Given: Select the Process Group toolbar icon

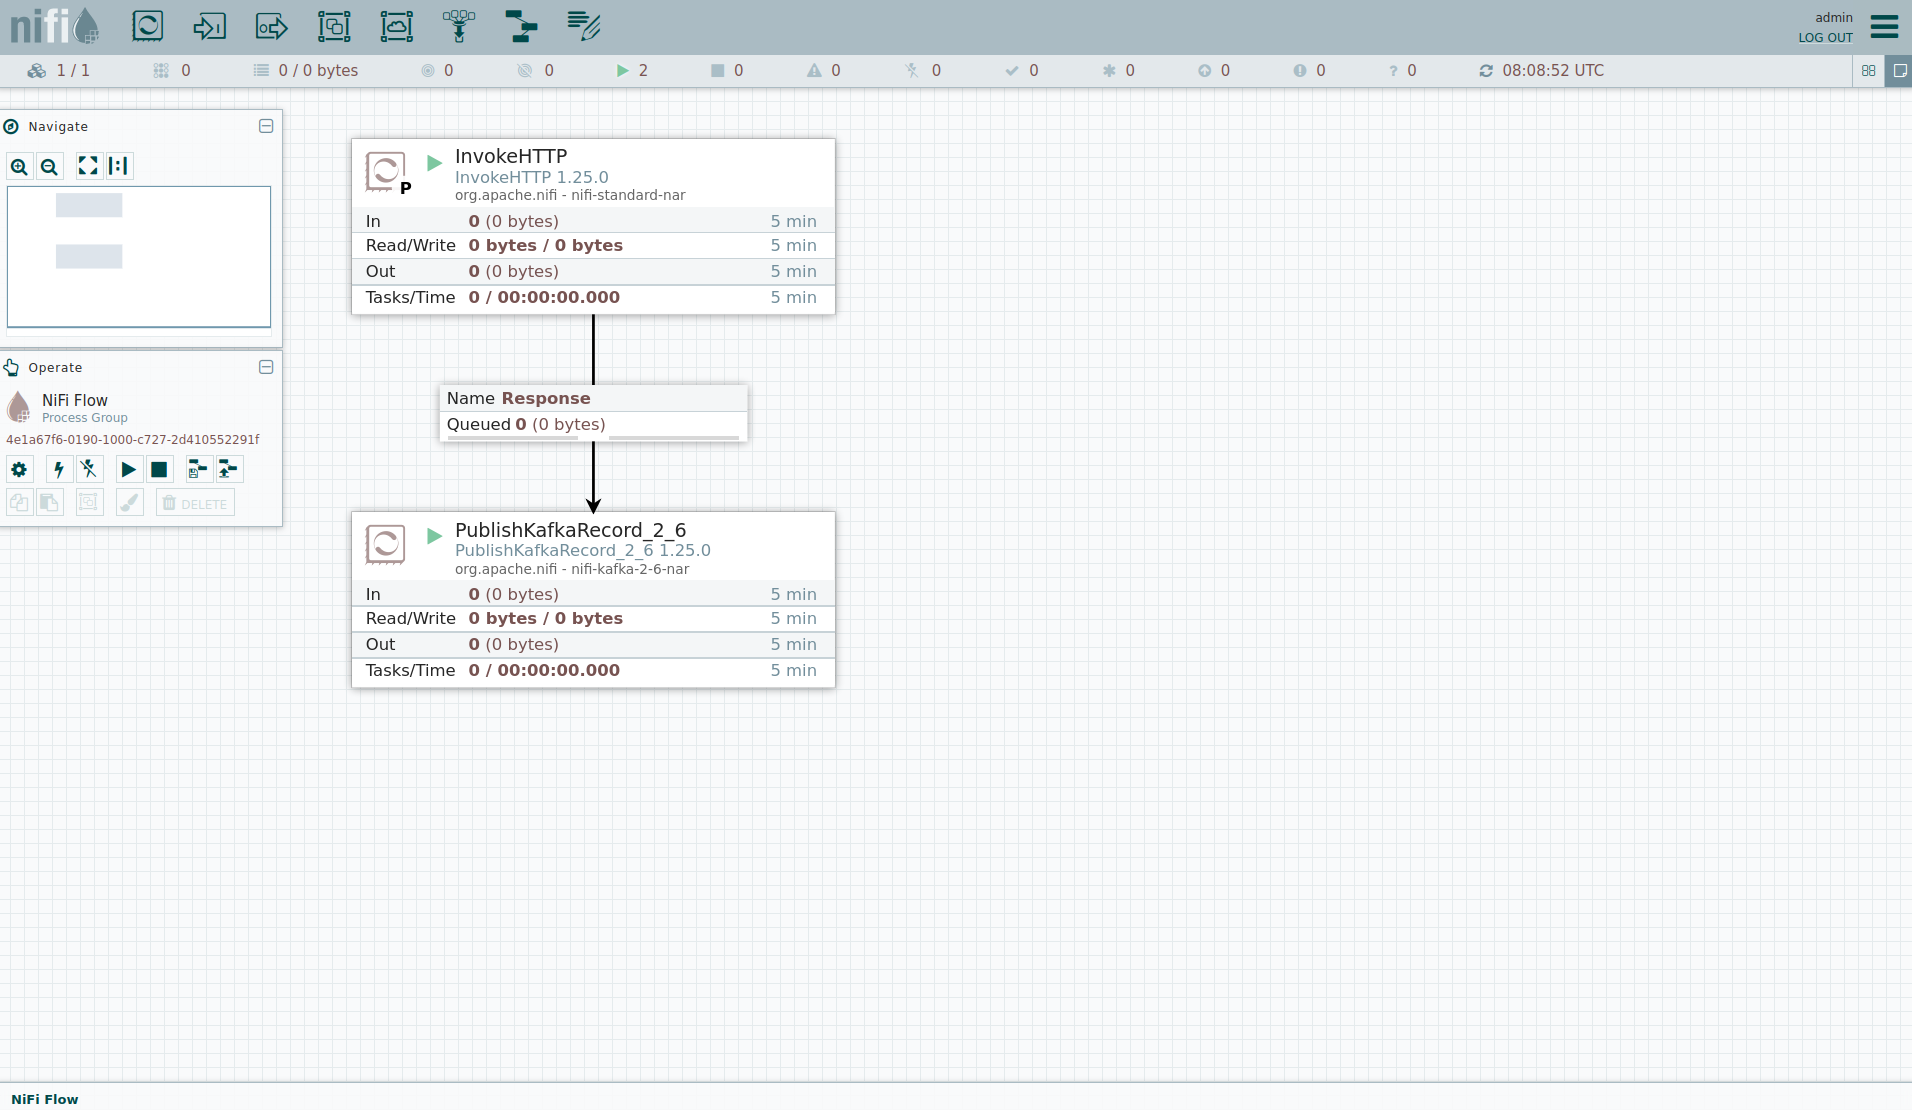Looking at the screenshot, I should [334, 26].
